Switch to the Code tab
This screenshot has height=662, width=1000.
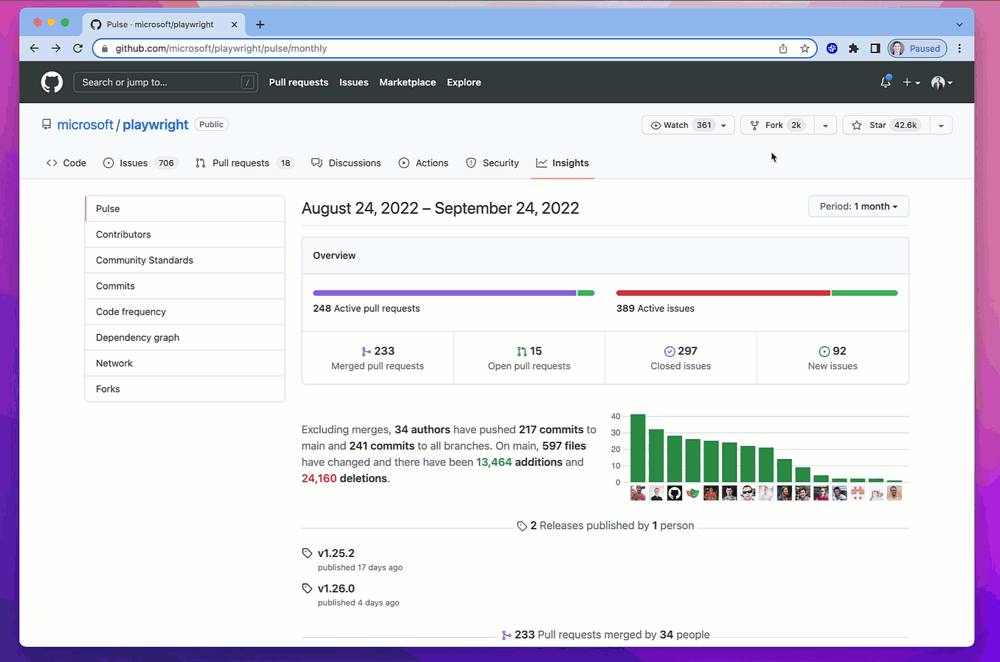[66, 163]
